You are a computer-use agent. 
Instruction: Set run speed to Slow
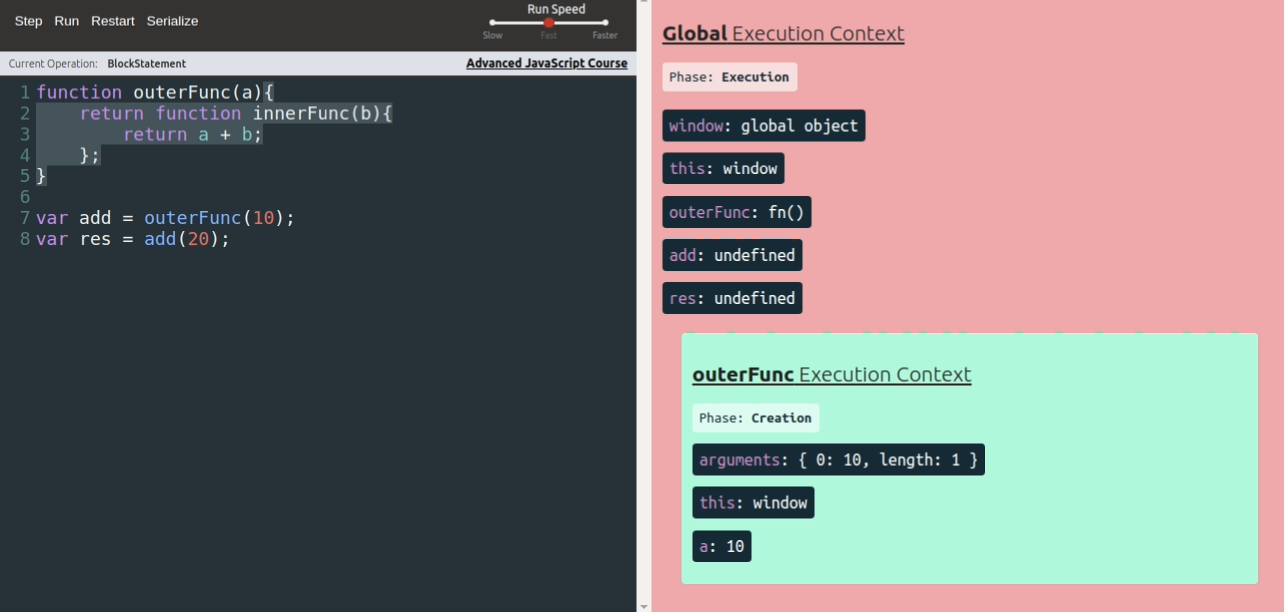pos(492,23)
